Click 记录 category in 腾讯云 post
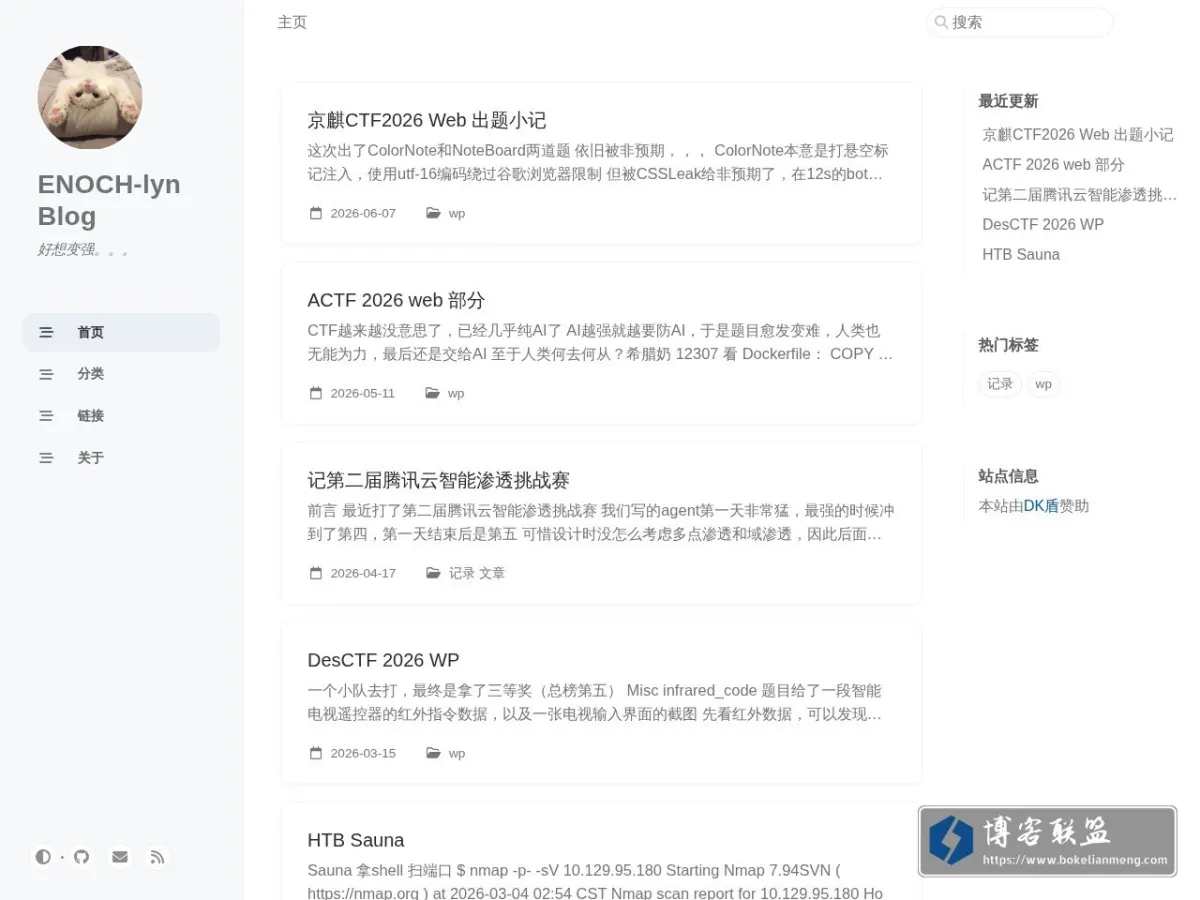The width and height of the screenshot is (1200, 900). pos(461,573)
